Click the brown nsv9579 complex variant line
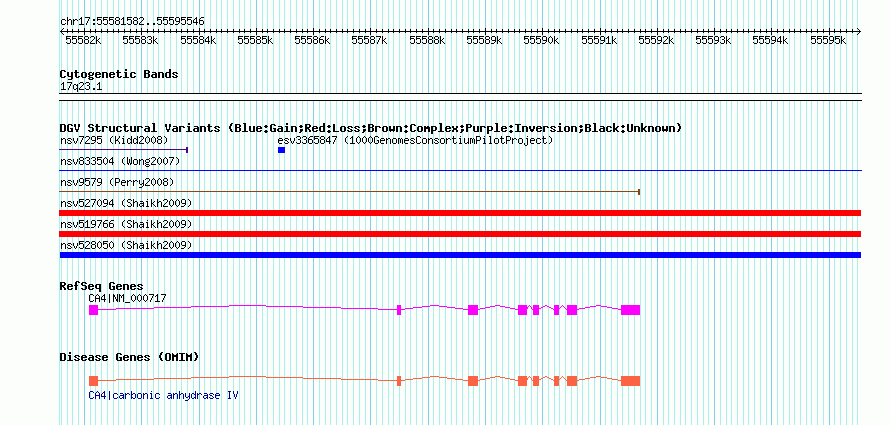 coord(350,192)
